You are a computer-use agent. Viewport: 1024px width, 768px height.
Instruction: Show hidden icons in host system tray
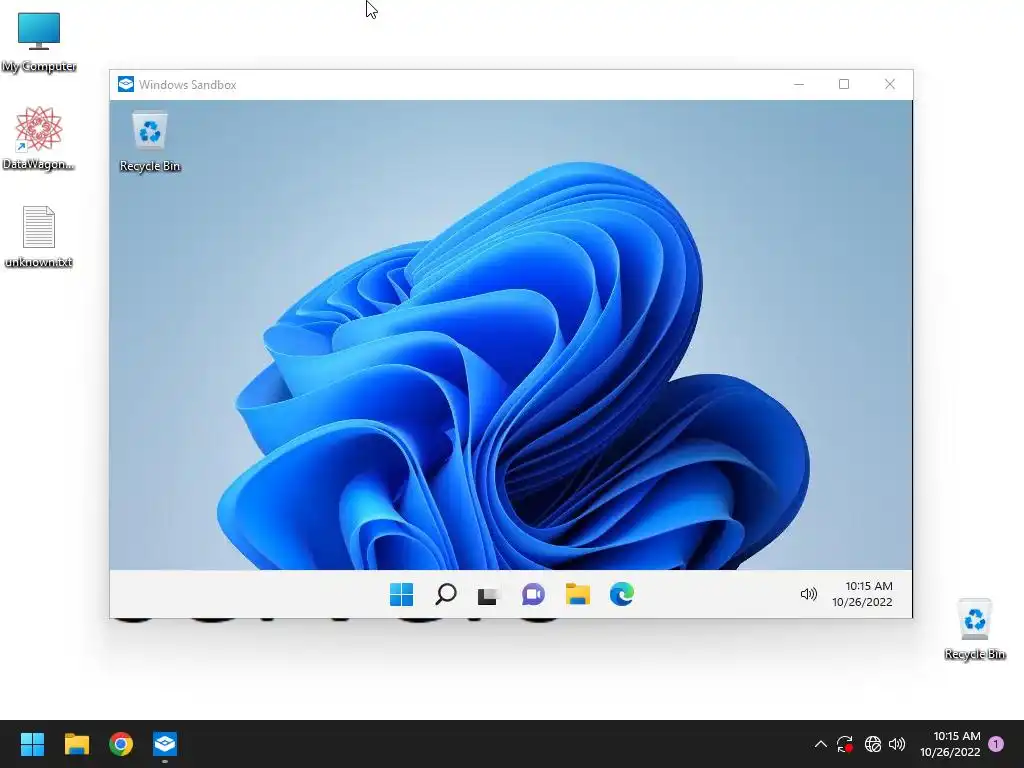[821, 744]
